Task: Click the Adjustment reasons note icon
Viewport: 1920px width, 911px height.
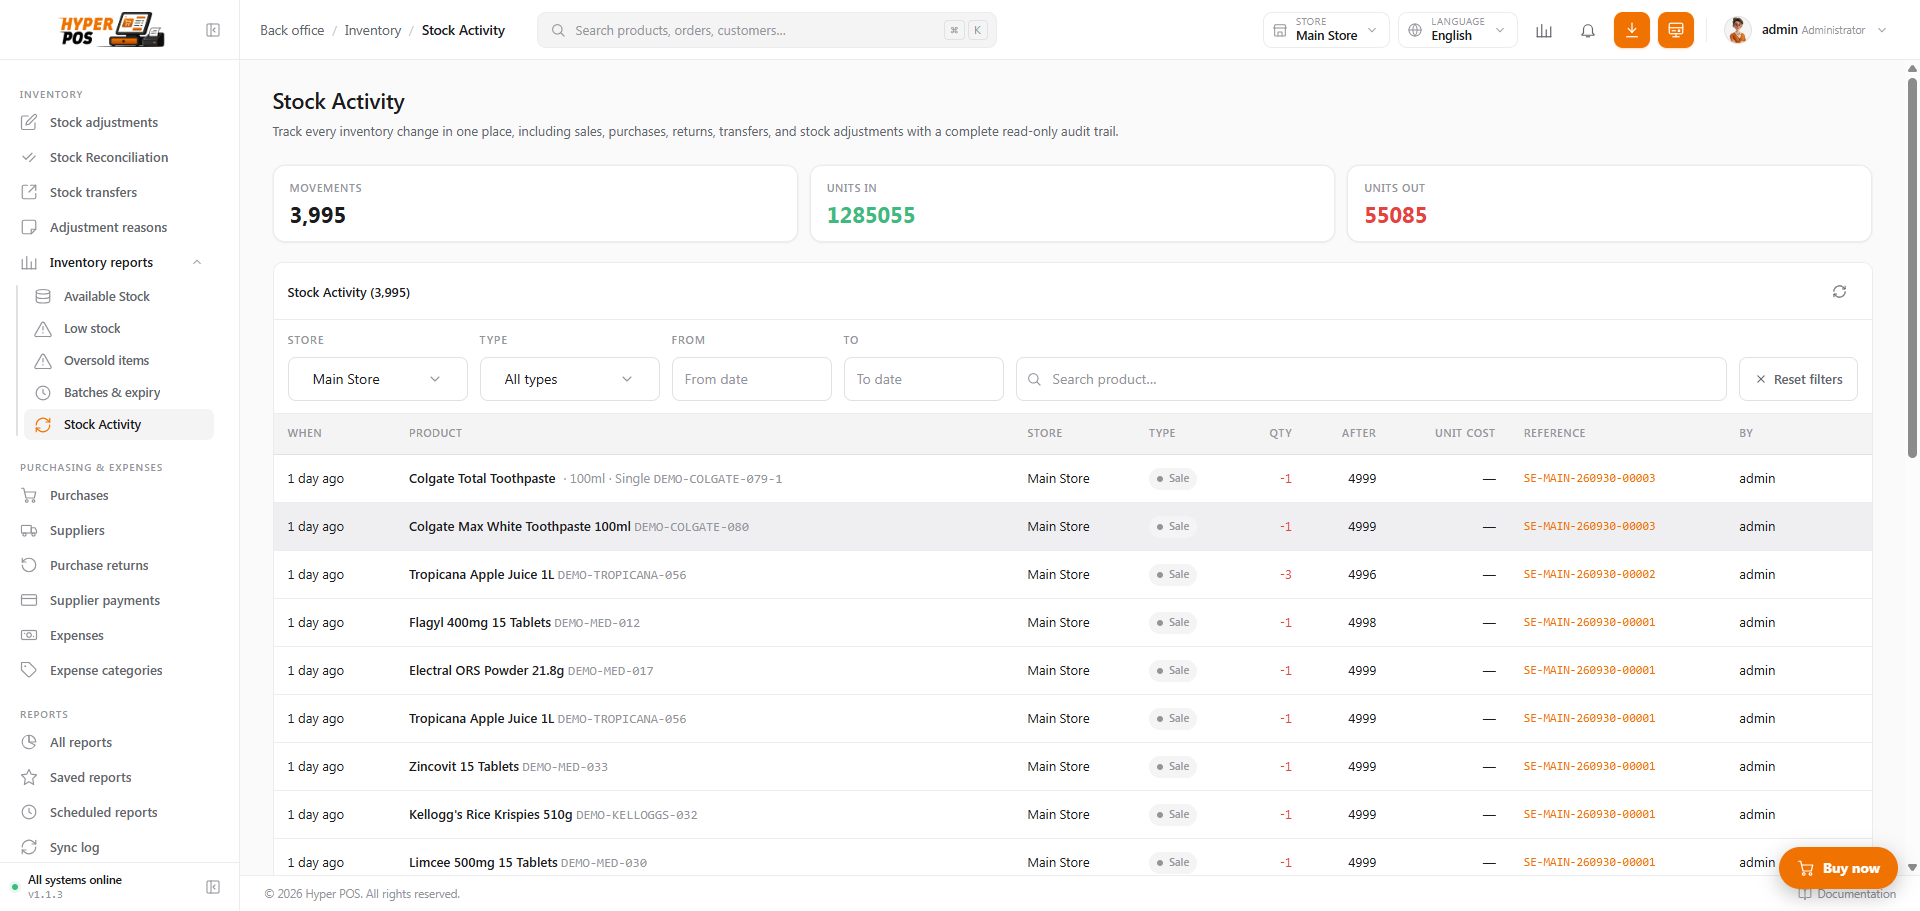Action: coord(29,227)
